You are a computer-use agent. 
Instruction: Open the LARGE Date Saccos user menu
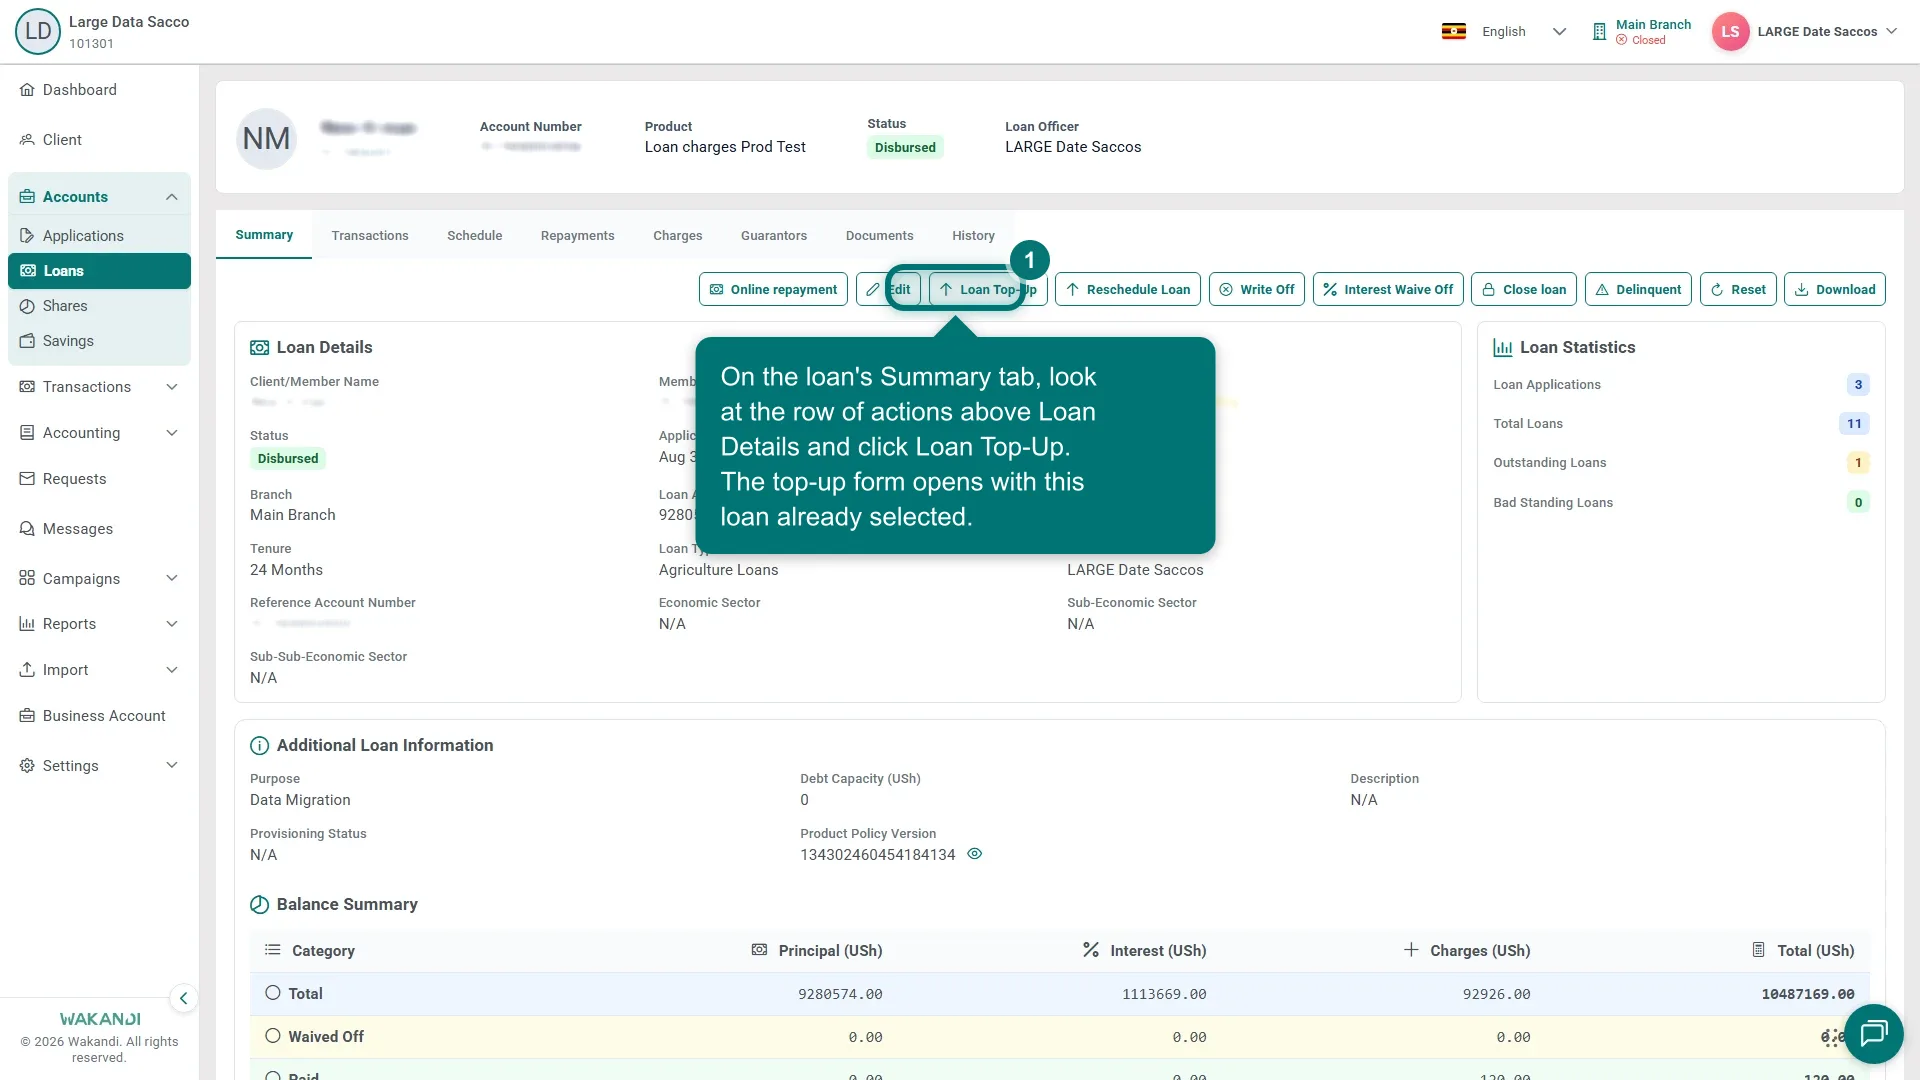(1827, 32)
